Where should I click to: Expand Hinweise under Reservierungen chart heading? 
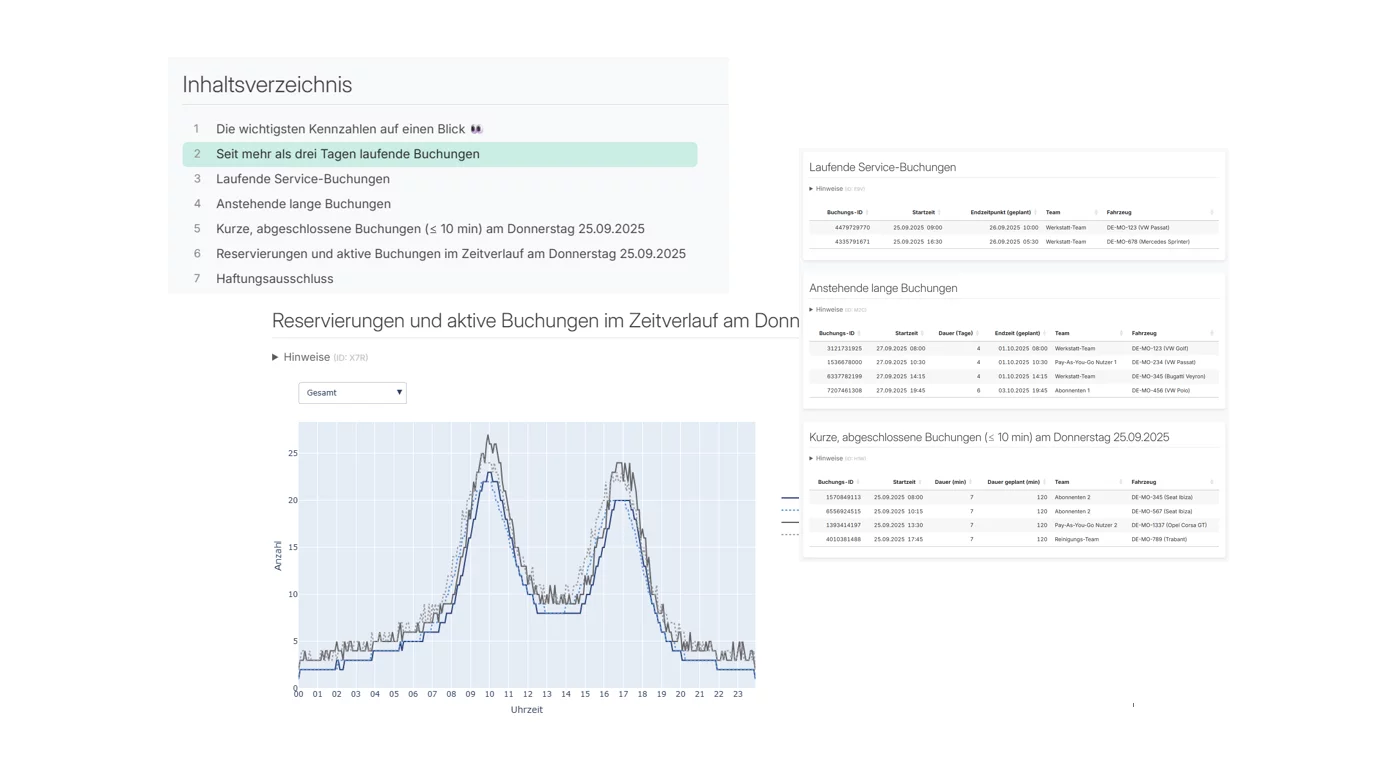(x=306, y=357)
